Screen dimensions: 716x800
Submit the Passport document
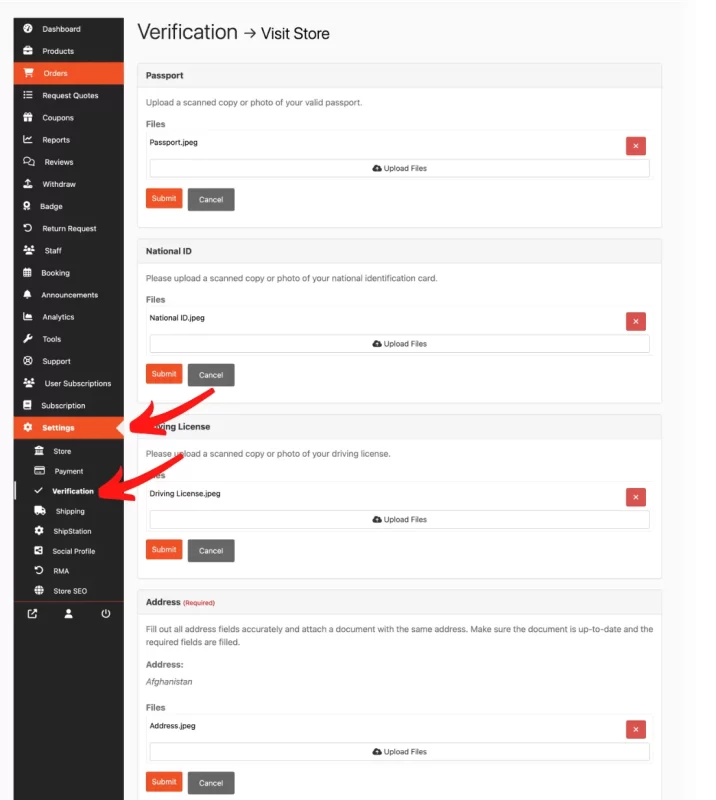(x=164, y=199)
